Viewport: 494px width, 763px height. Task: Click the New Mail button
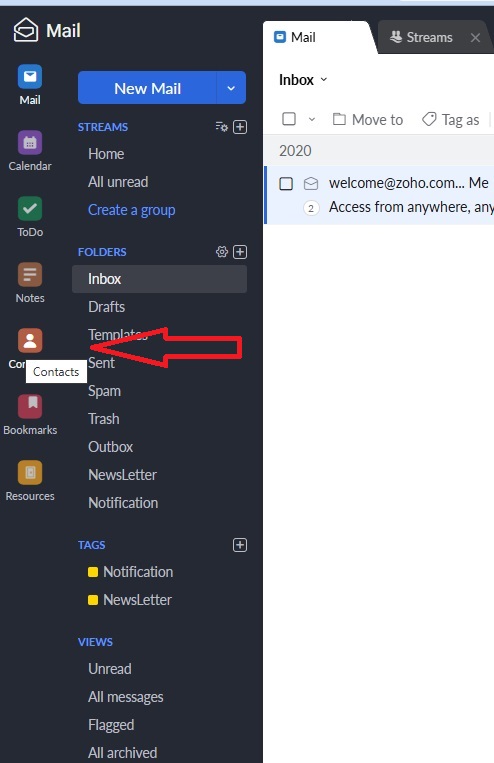[x=147, y=88]
